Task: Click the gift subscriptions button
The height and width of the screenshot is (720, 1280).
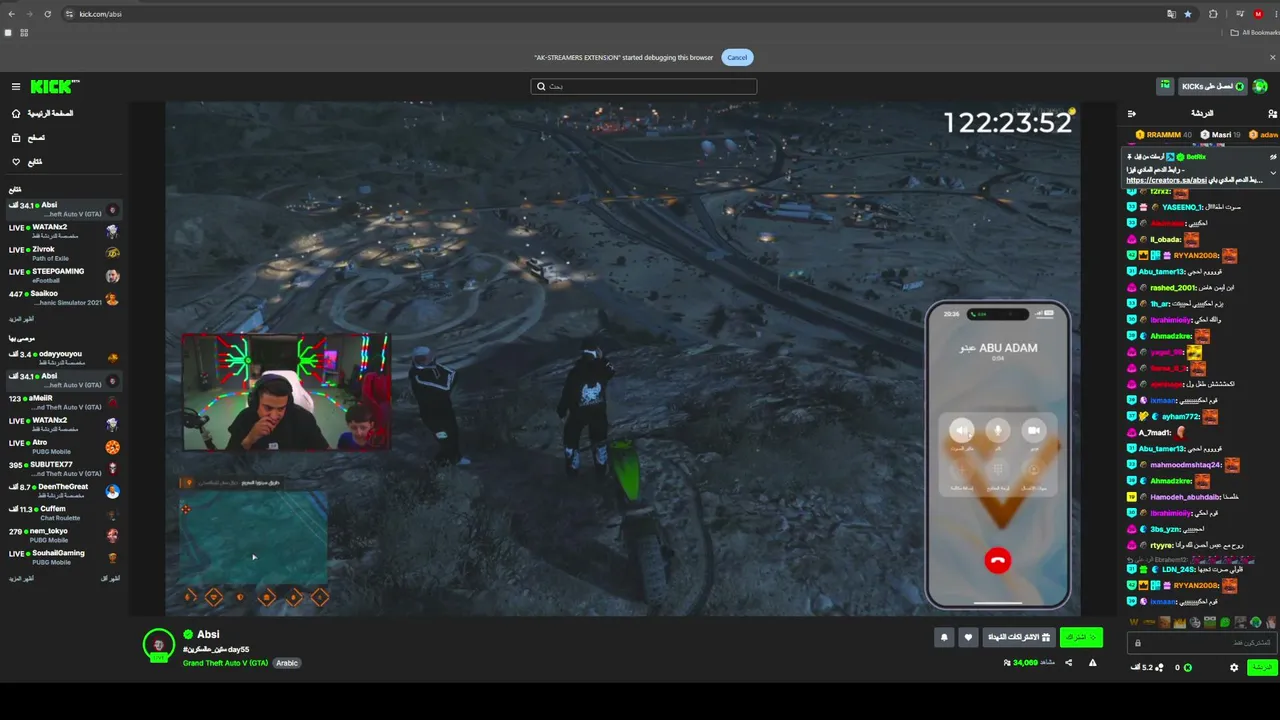Action: 1019,637
